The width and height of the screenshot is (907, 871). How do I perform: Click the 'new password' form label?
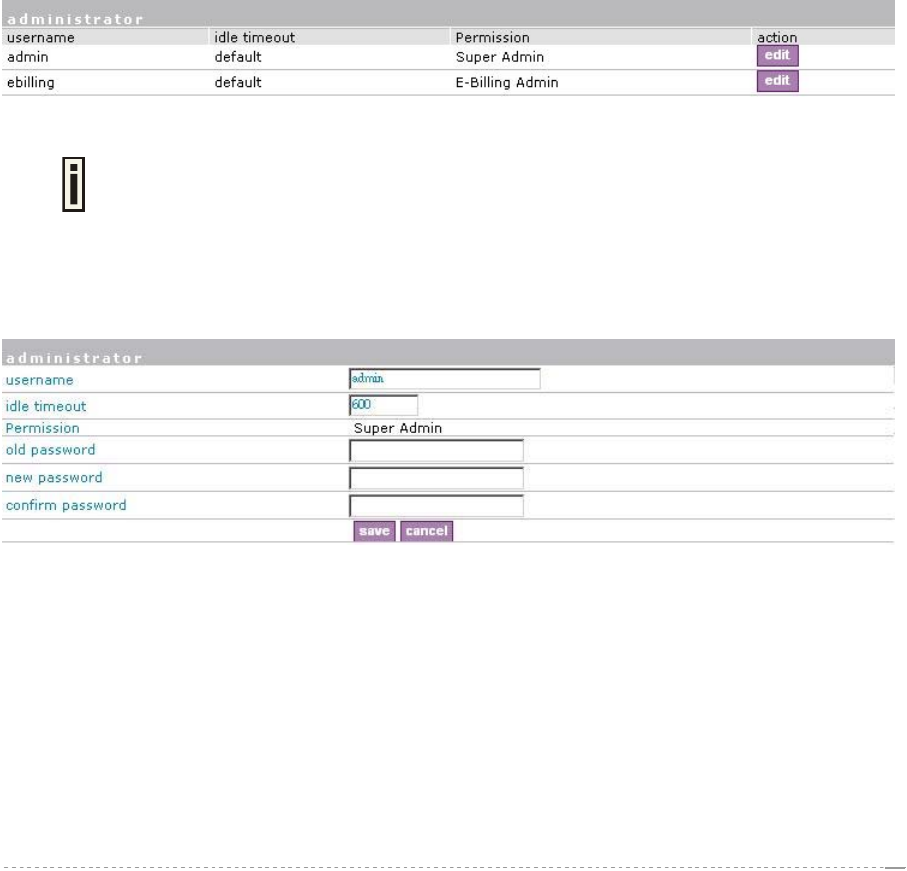pyautogui.click(x=54, y=478)
